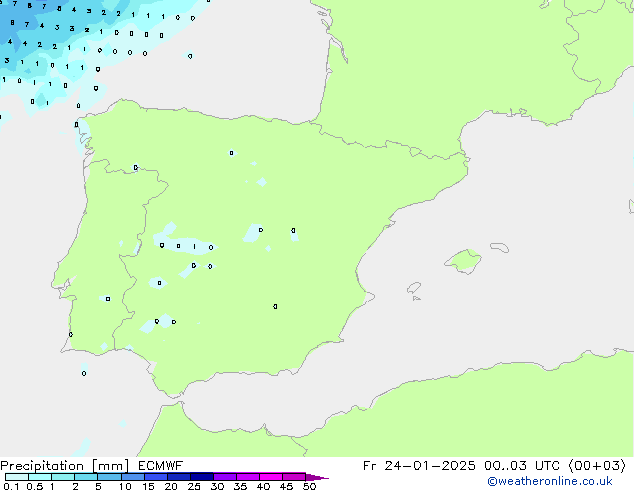
Task: Click the island of Mallorca on the map
Action: tap(463, 262)
